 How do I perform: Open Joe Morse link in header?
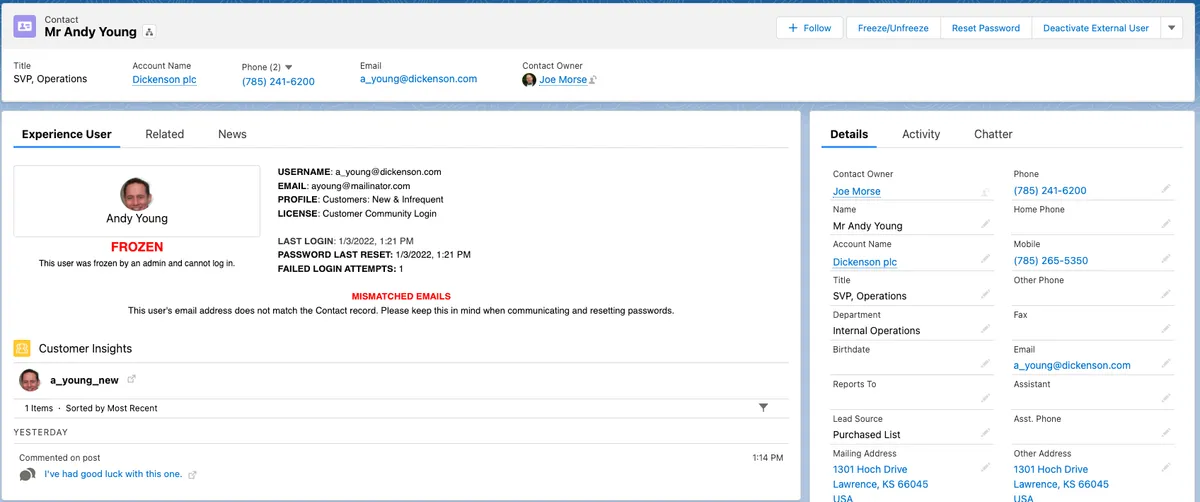pos(563,80)
